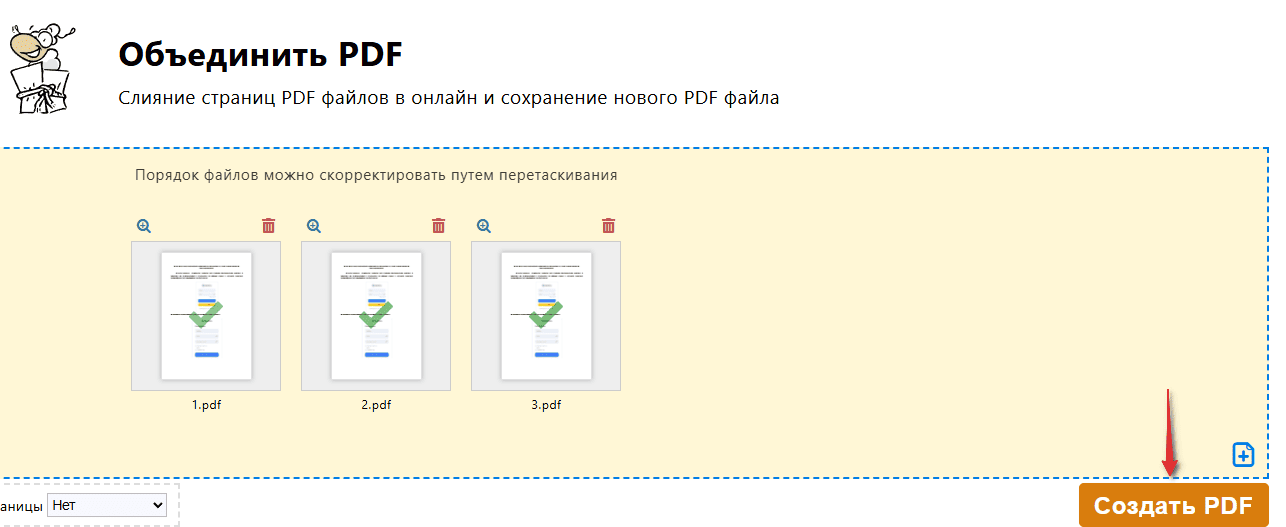Select the "2.pdf" file name text
Viewport: 1286px width, 527px height.
point(376,405)
